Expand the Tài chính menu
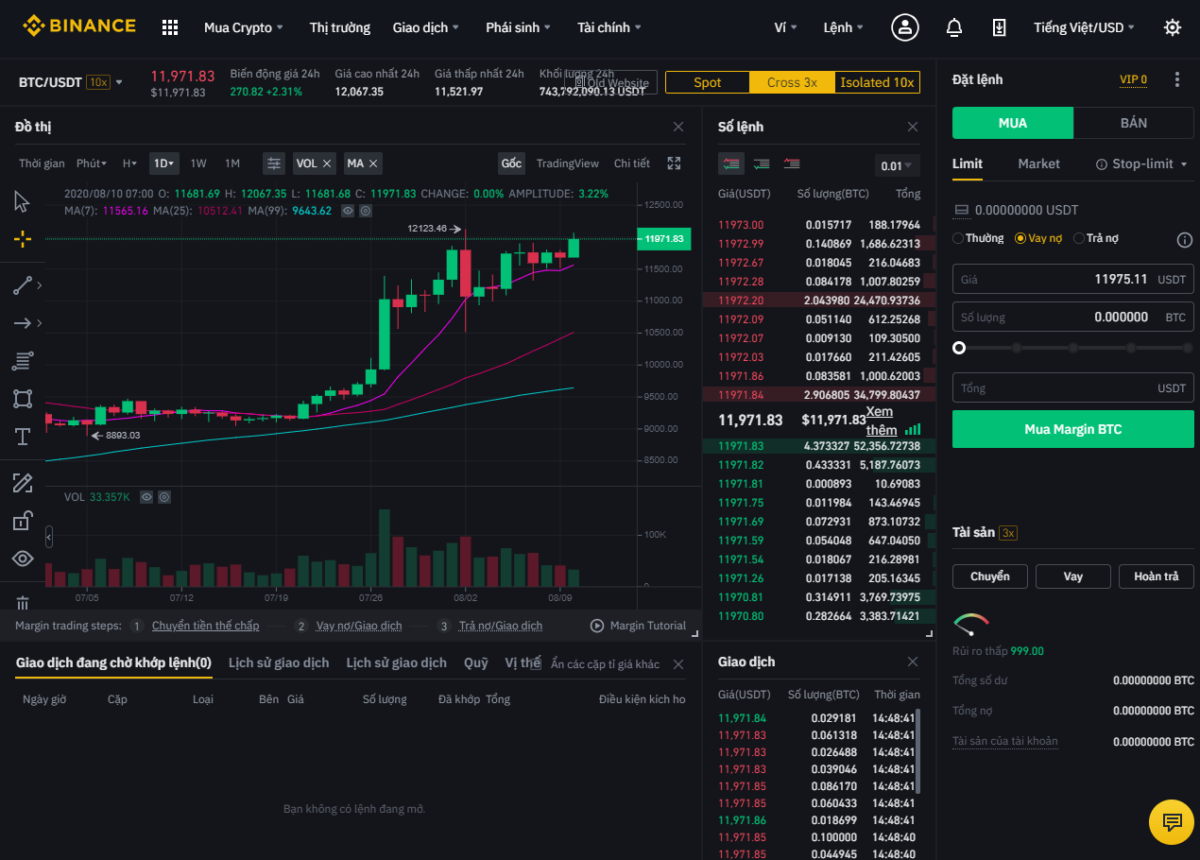This screenshot has height=860, width=1200. coord(610,28)
